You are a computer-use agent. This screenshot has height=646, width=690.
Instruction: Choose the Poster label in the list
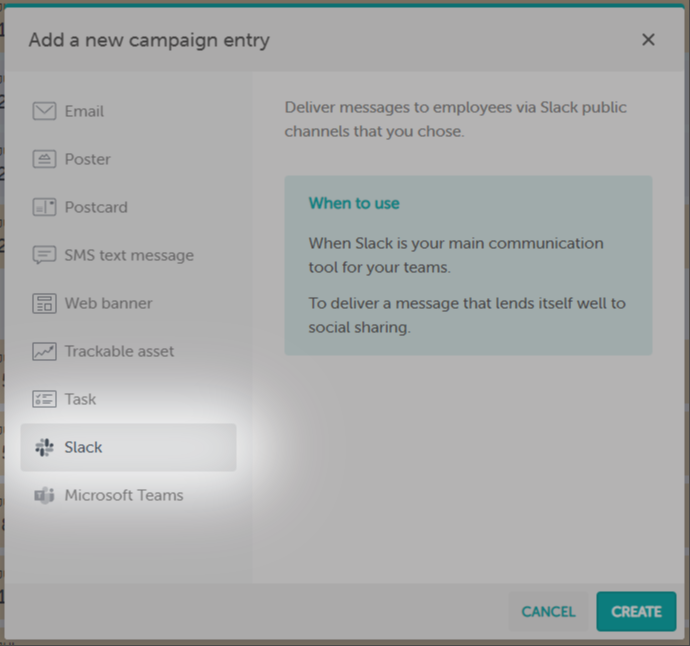(88, 159)
